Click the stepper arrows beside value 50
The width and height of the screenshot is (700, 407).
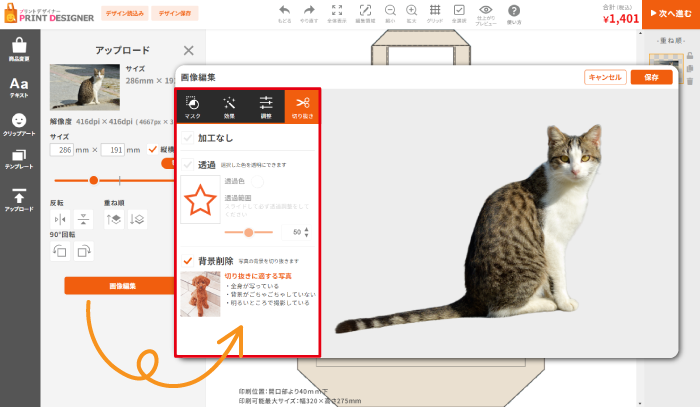tap(305, 231)
